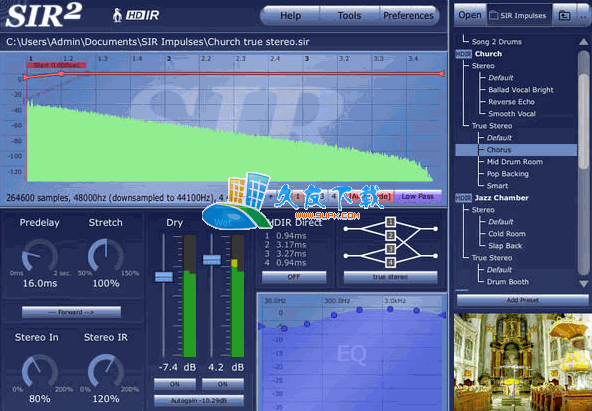Click the Open button

tap(470, 15)
